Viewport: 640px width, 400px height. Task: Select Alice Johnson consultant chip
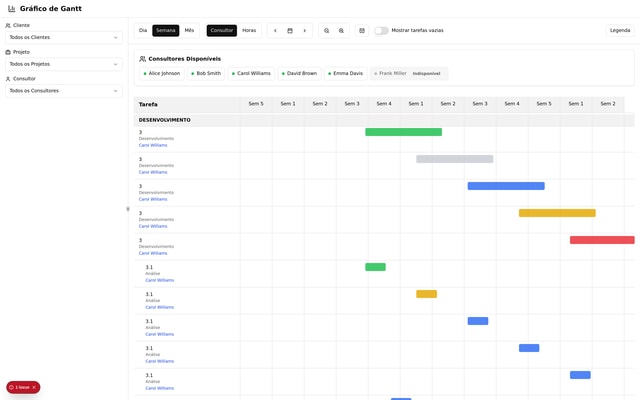pos(162,73)
